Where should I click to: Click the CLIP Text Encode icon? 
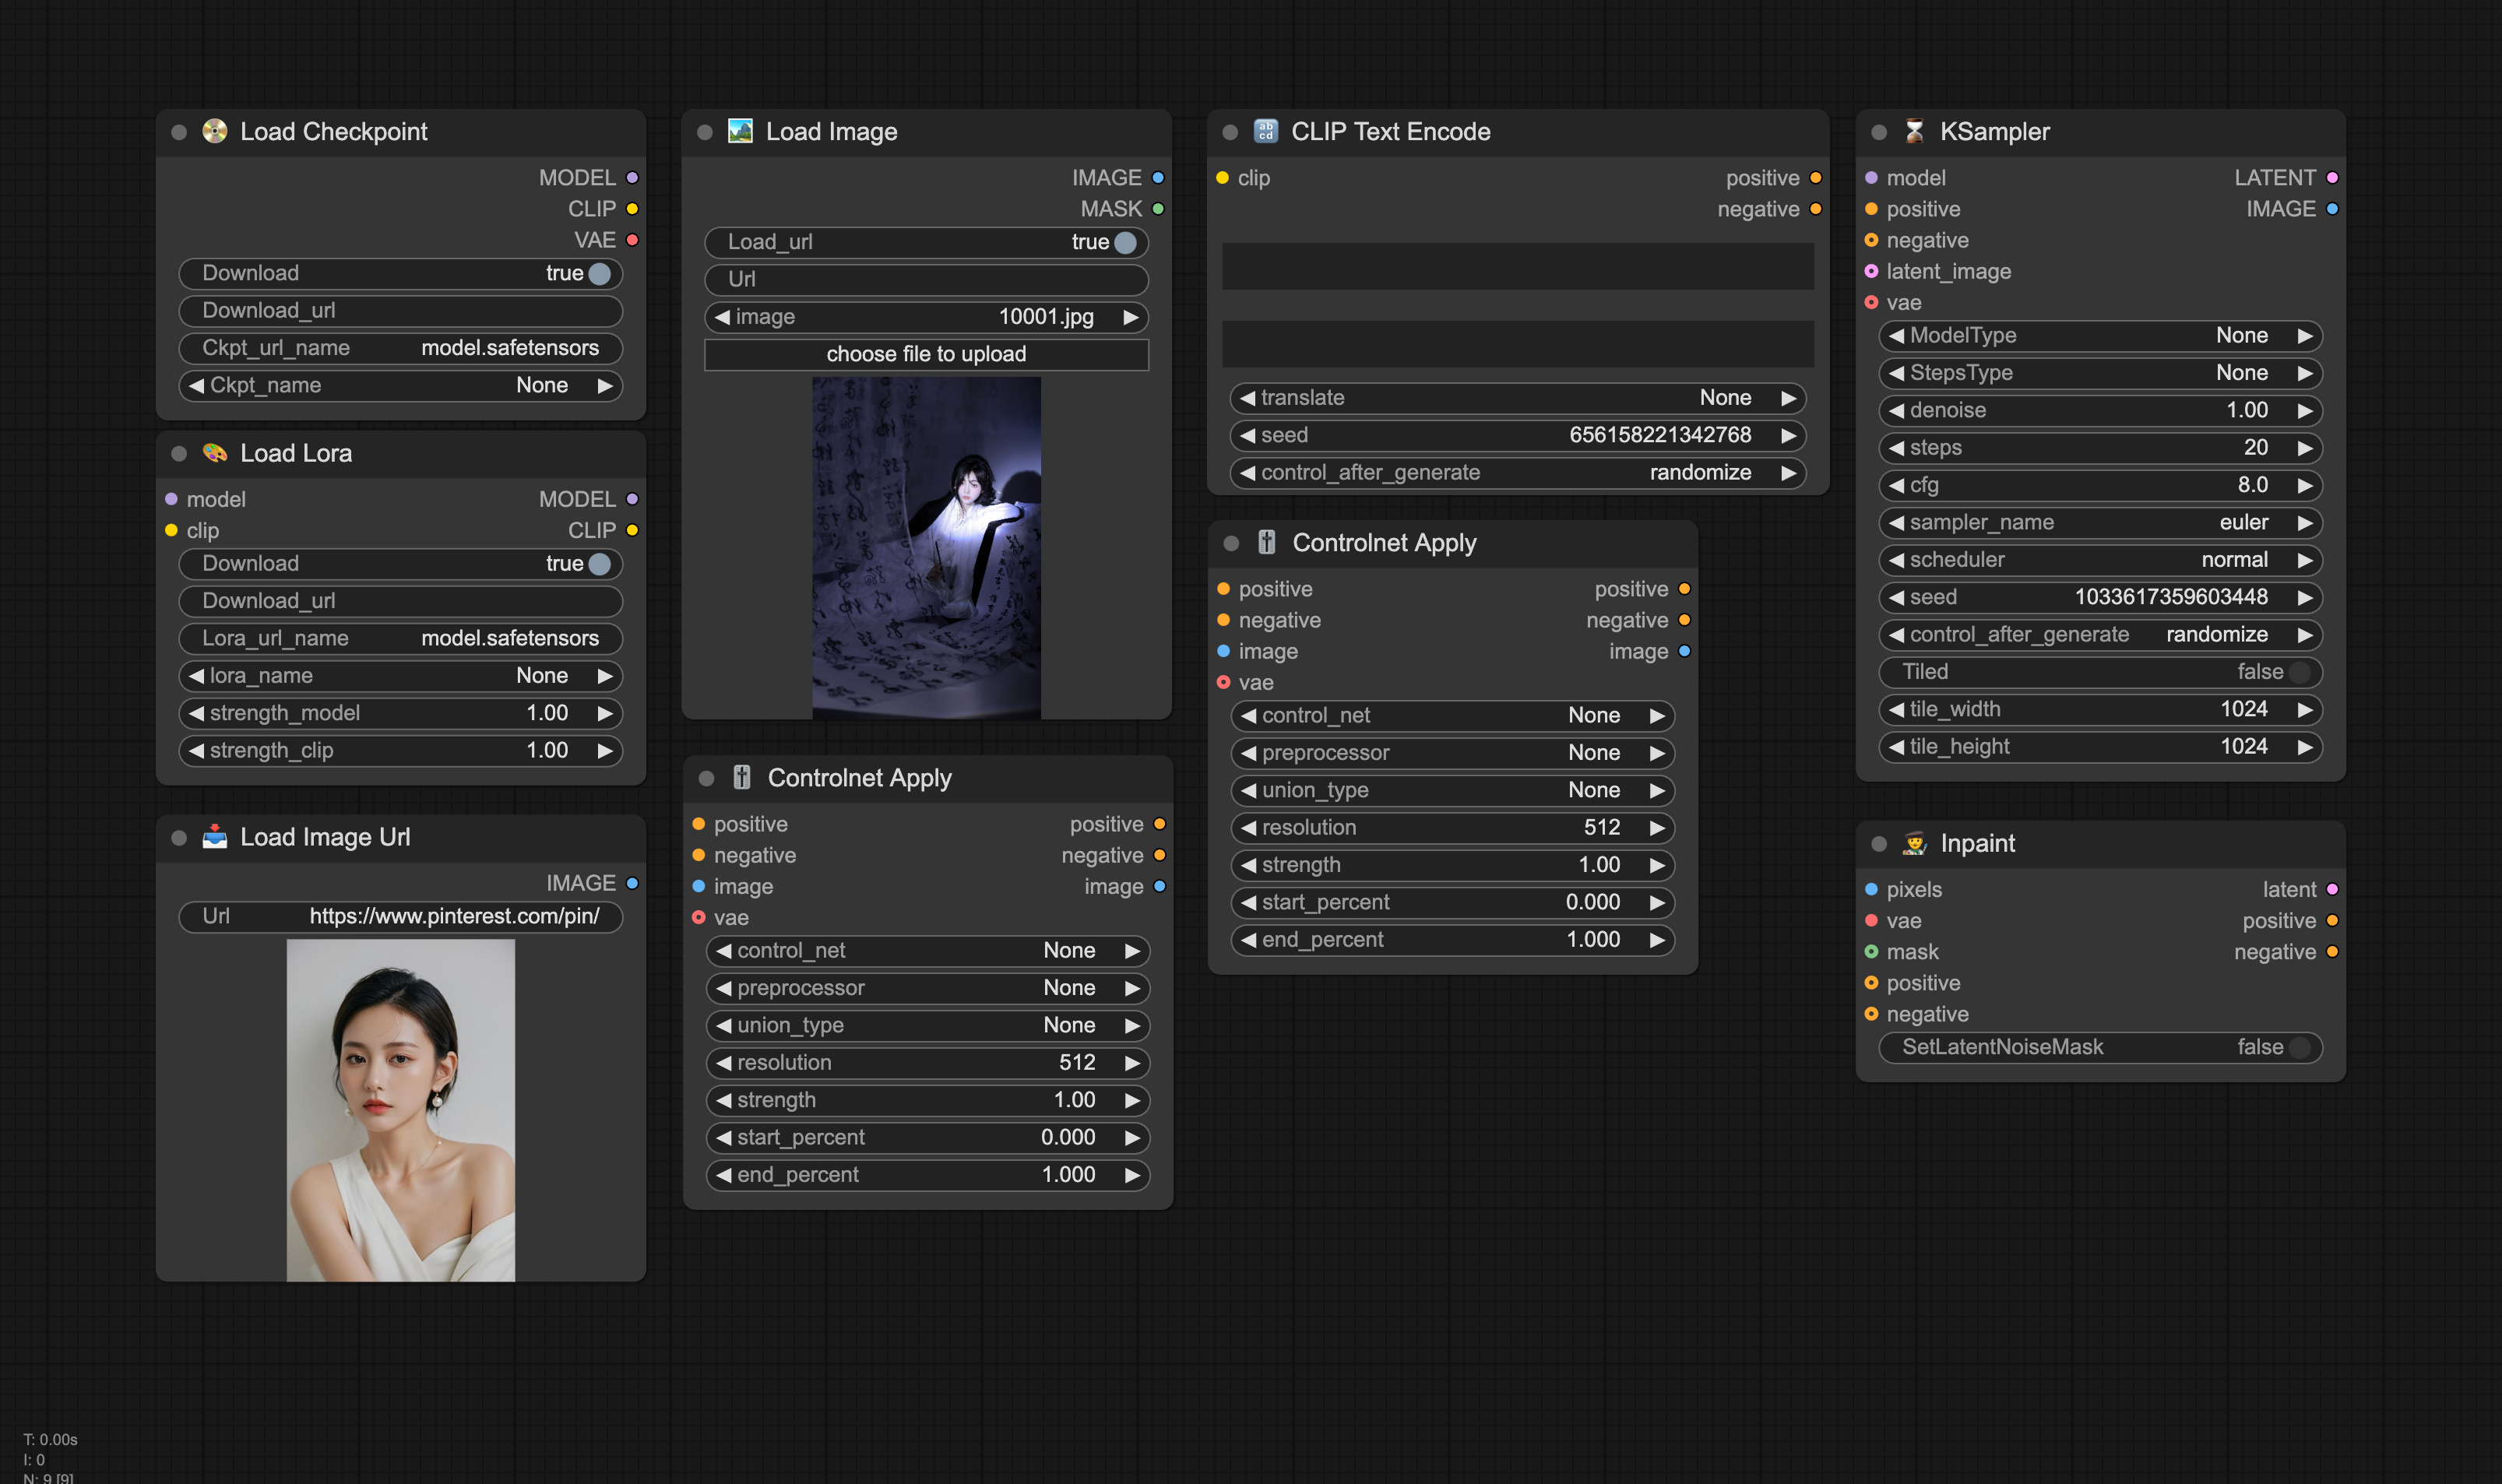pos(1265,131)
